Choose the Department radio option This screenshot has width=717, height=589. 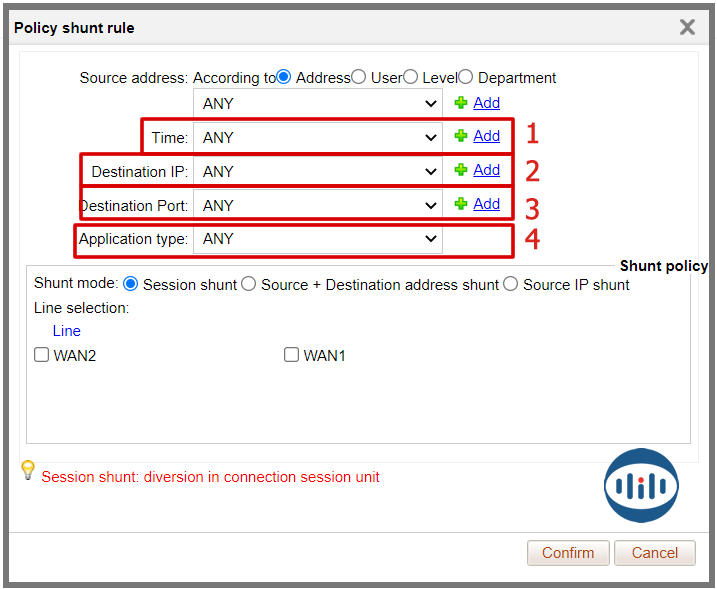point(466,77)
